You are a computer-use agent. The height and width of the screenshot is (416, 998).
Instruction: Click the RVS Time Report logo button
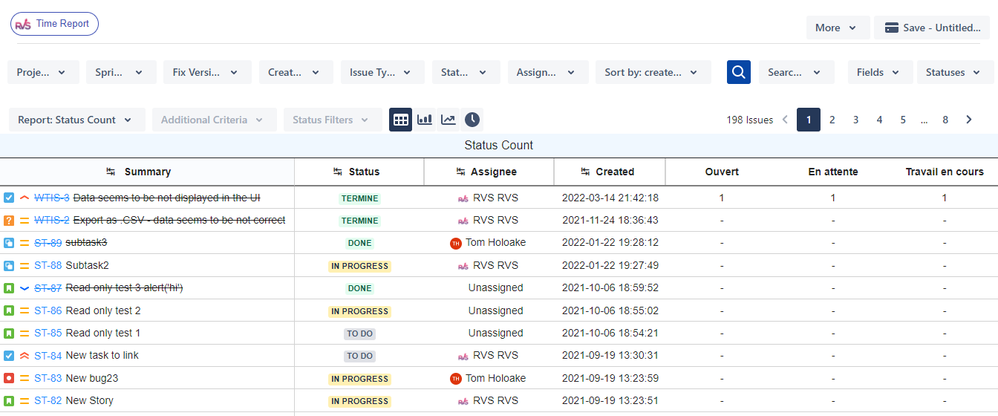click(54, 24)
